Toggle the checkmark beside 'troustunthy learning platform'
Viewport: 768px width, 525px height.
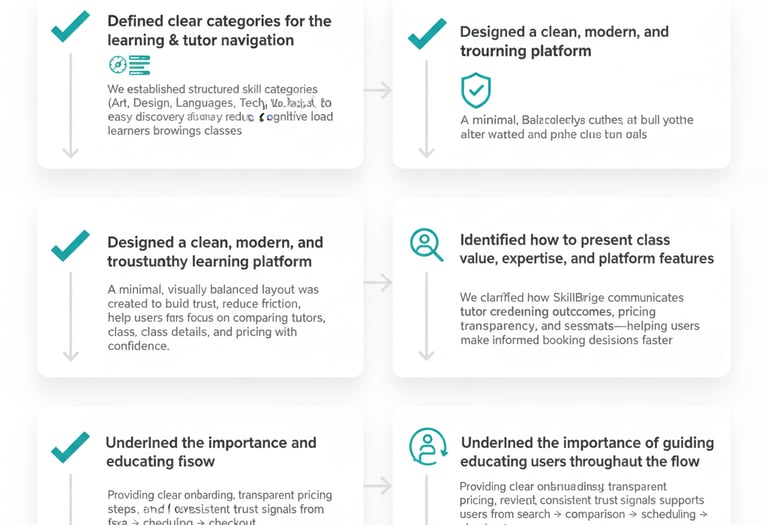pos(70,246)
